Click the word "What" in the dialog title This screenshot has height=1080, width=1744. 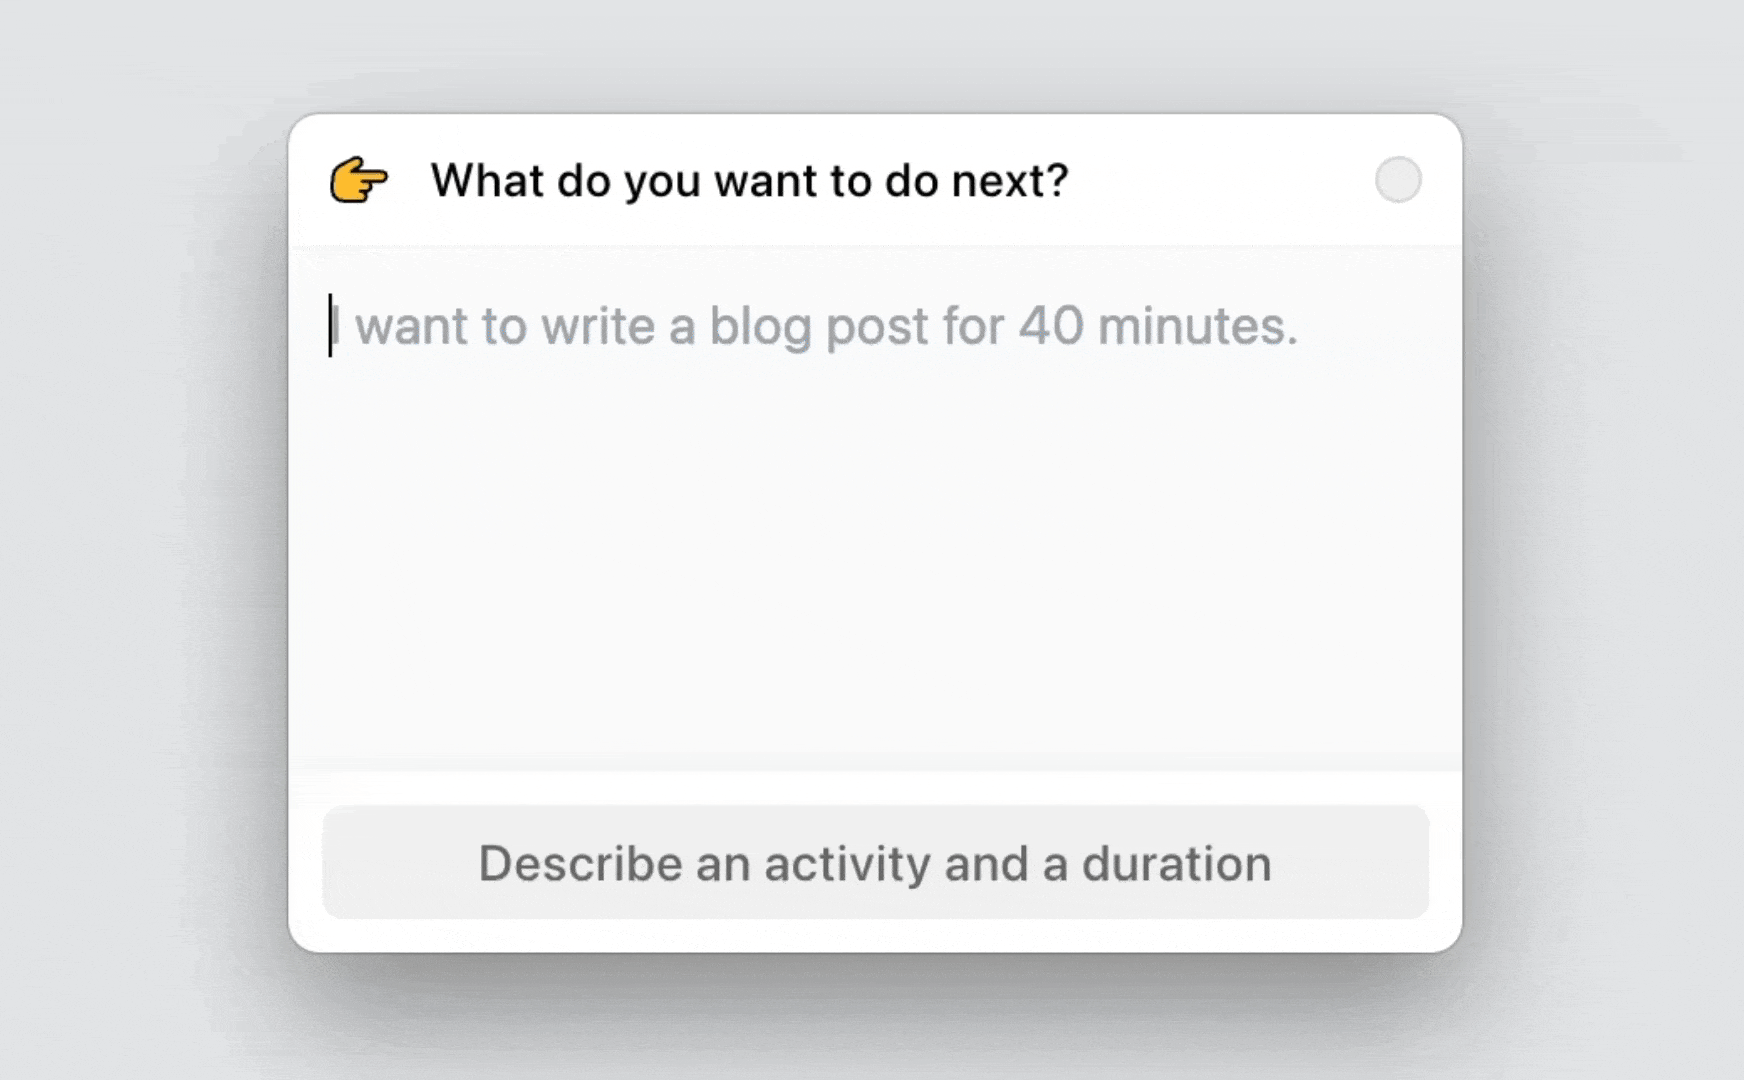[x=487, y=181]
